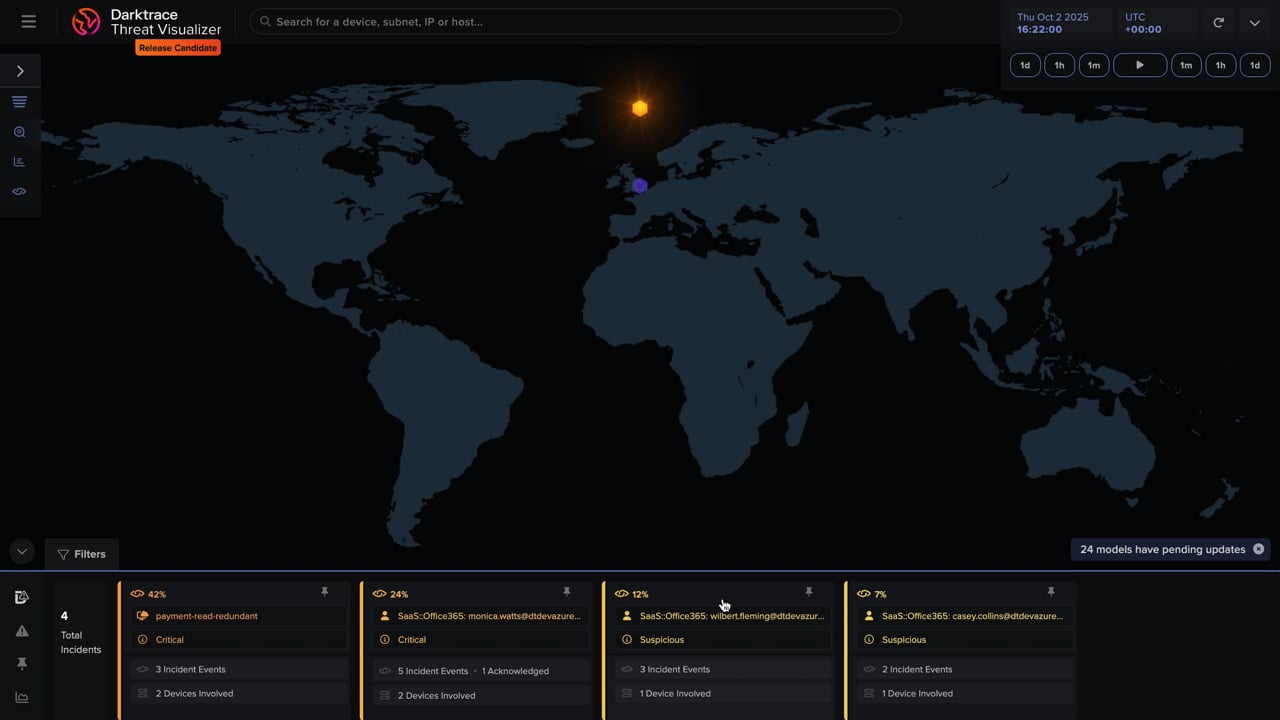
Task: Open the warning triangle alerts icon
Action: point(22,631)
